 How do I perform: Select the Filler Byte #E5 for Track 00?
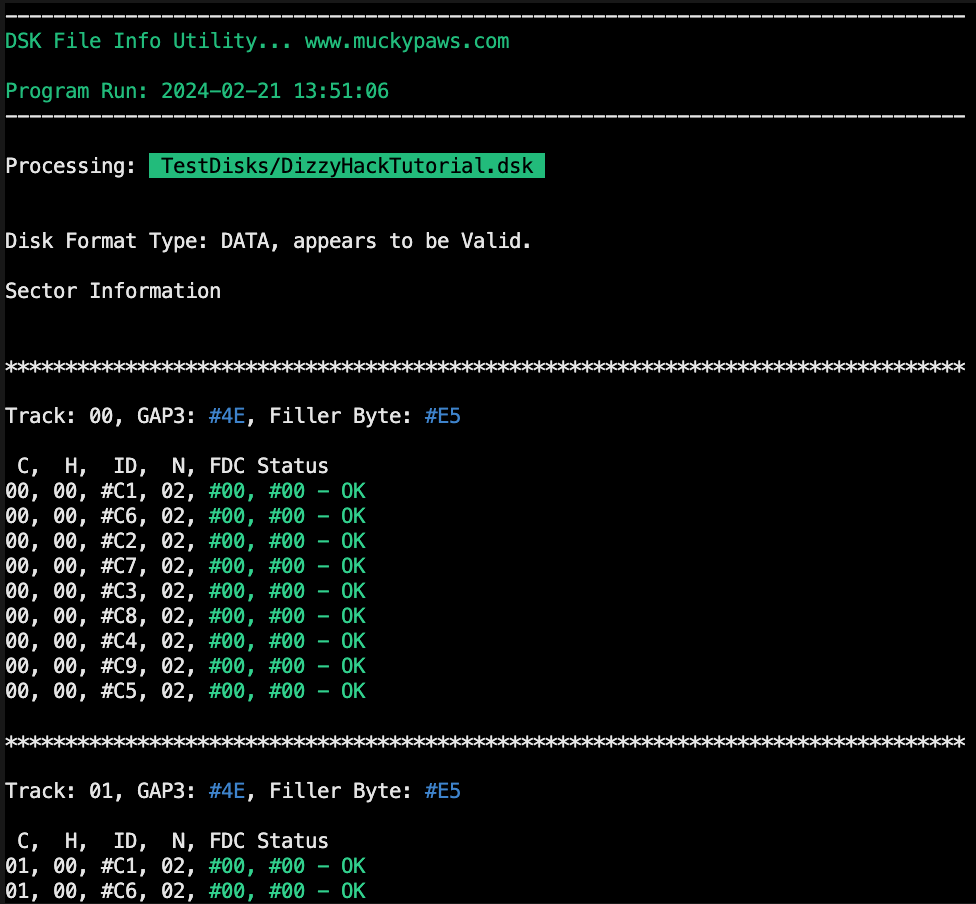(442, 415)
